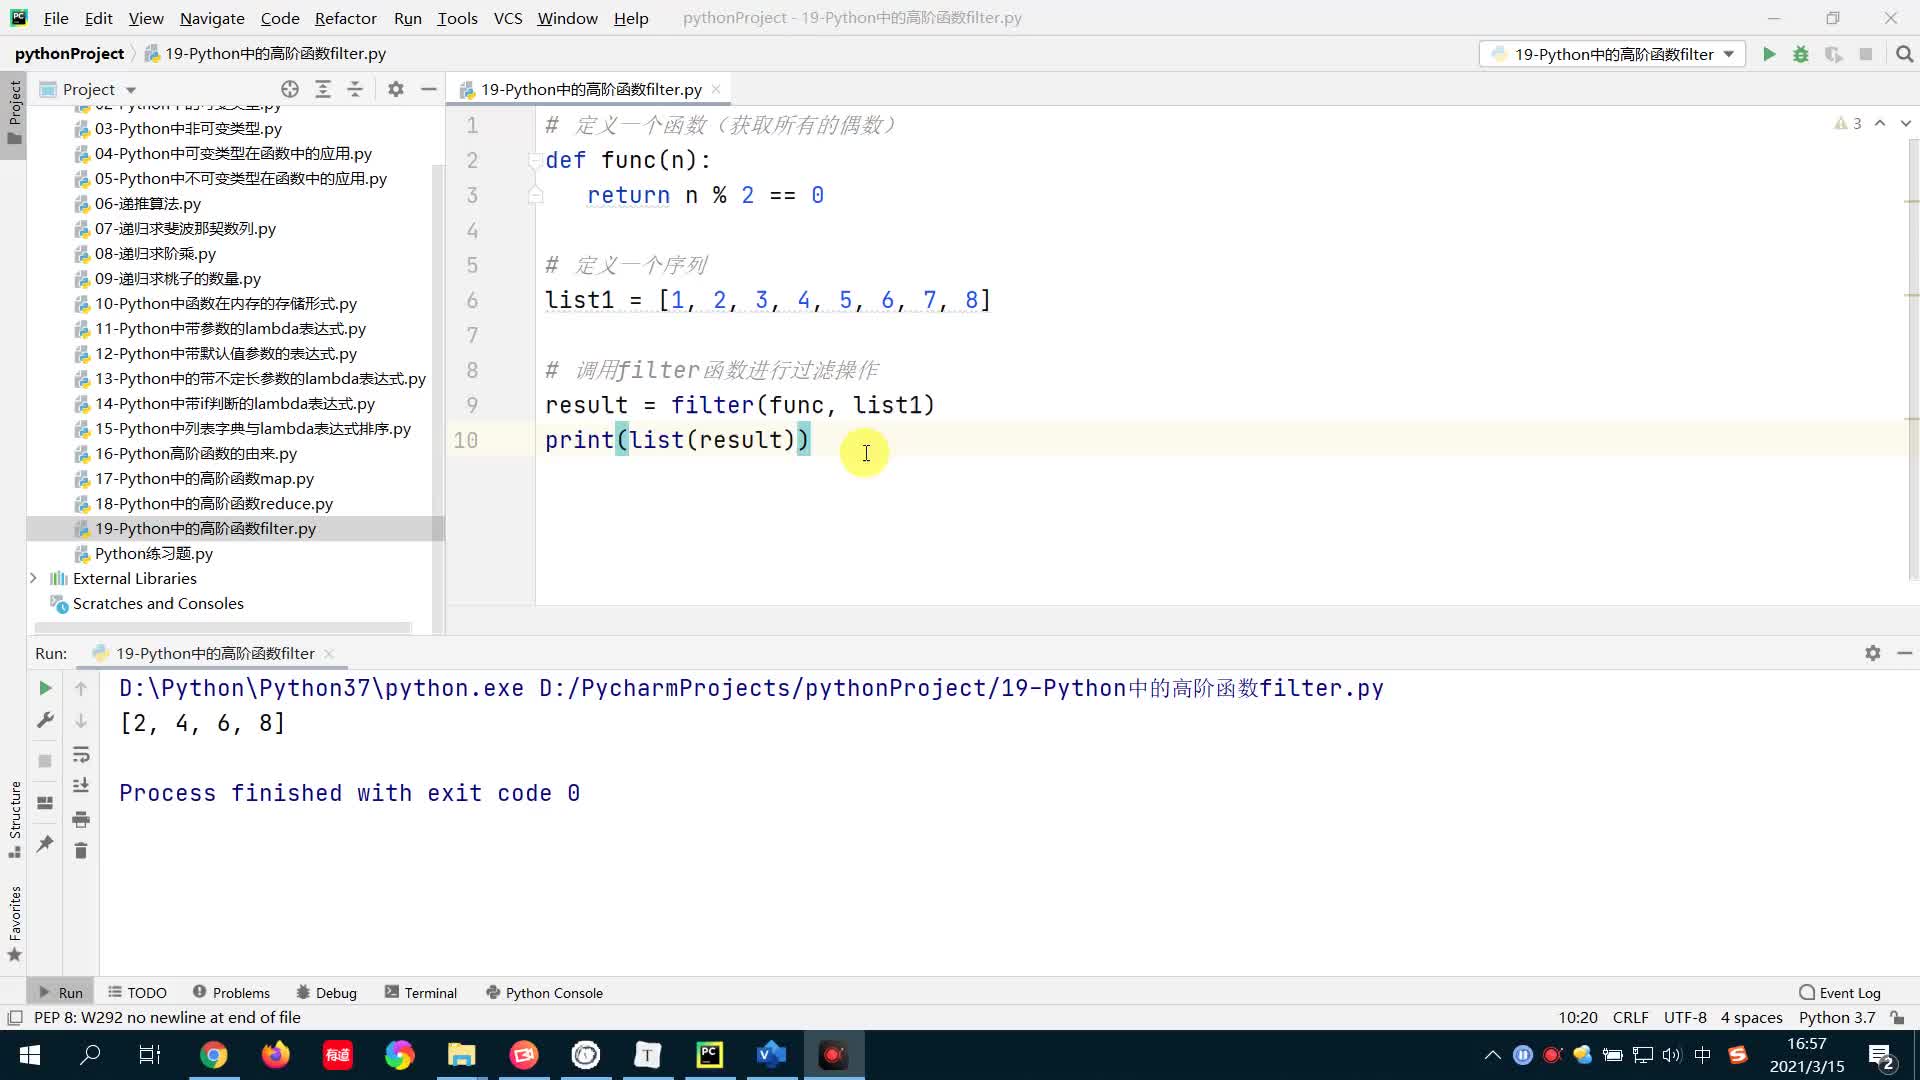Open Chrome from the taskbar
This screenshot has width=1920, height=1080.
point(213,1055)
